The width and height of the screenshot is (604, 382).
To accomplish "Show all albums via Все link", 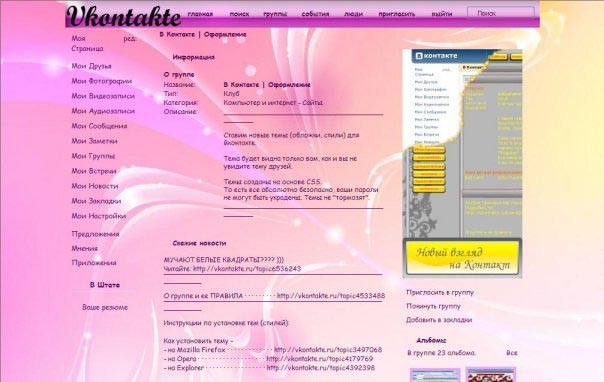I will [512, 353].
